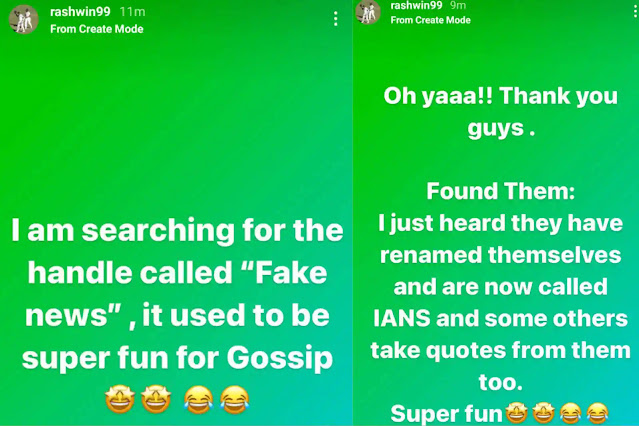This screenshot has width=639, height=426.
Task: Click the 9m timestamp on right story
Action: 458,5
